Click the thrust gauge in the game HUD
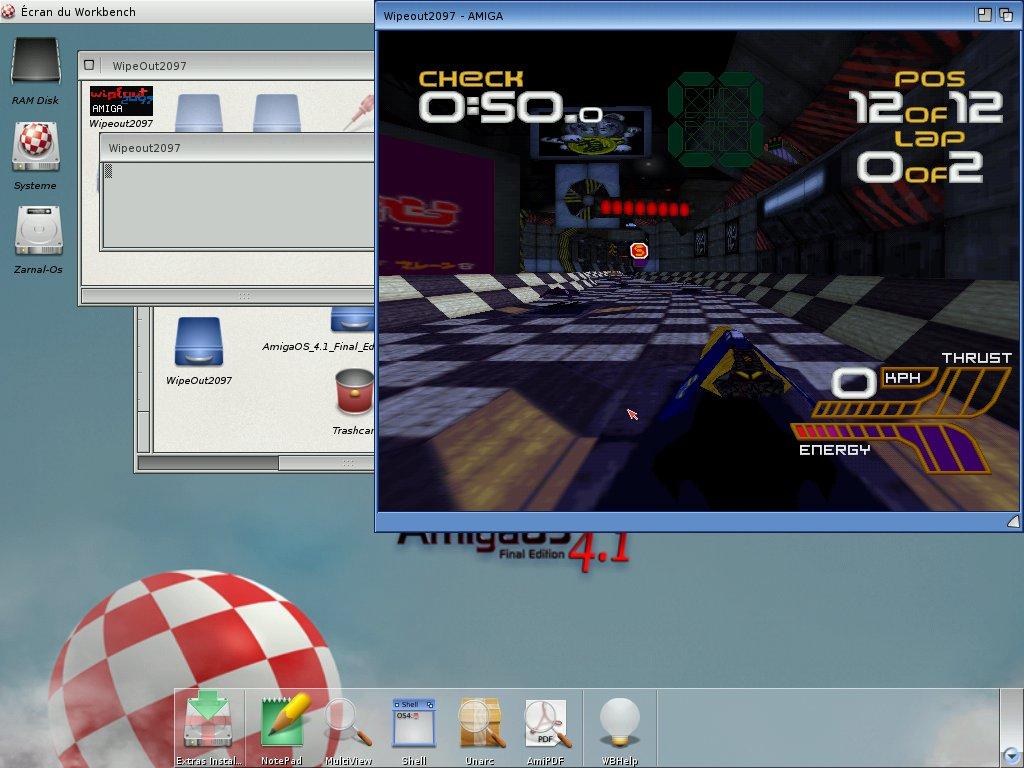The image size is (1024, 768). click(914, 392)
